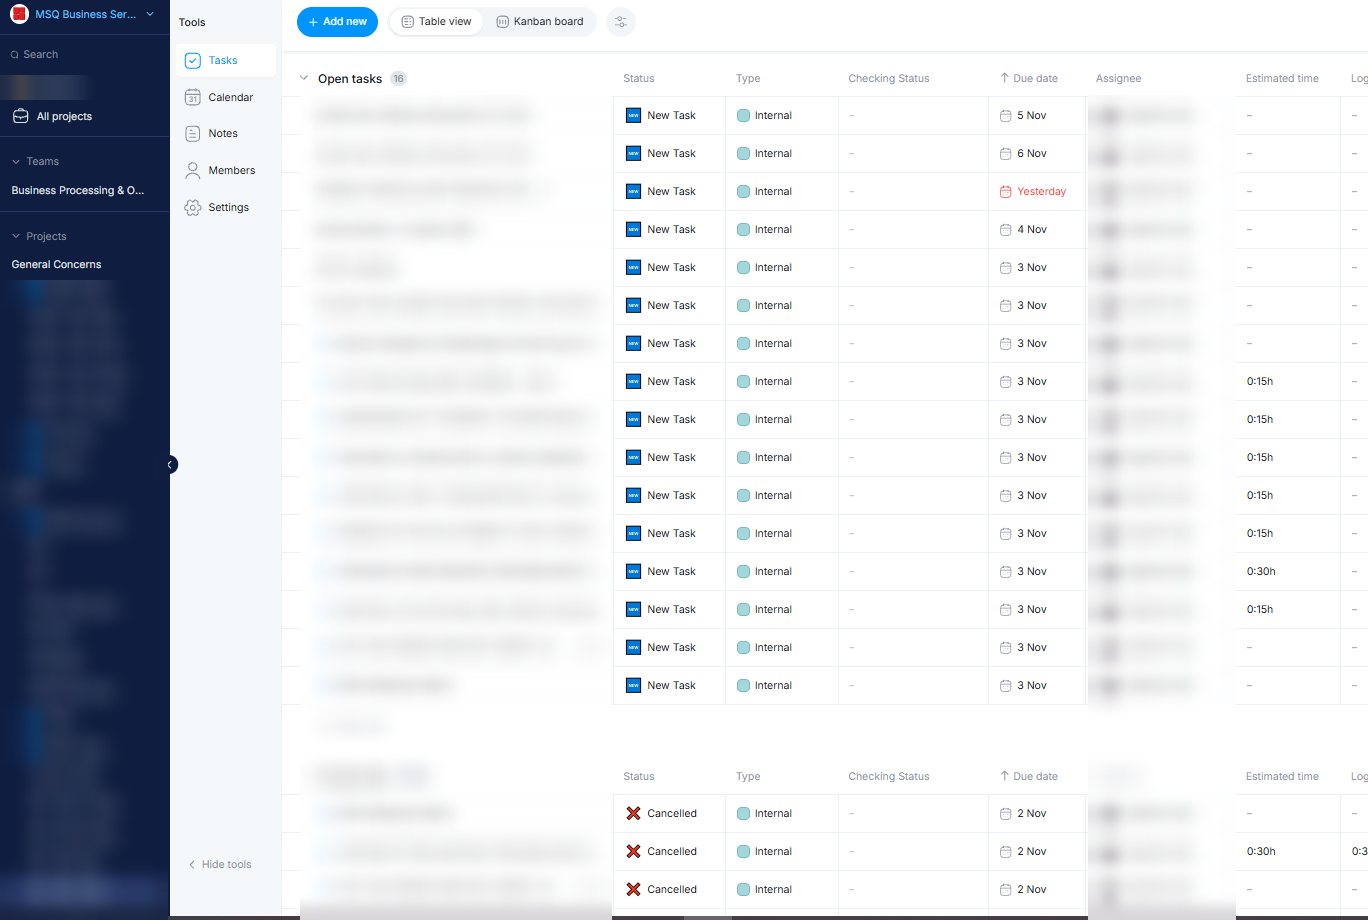Open status of second Cancelled task

click(x=669, y=851)
